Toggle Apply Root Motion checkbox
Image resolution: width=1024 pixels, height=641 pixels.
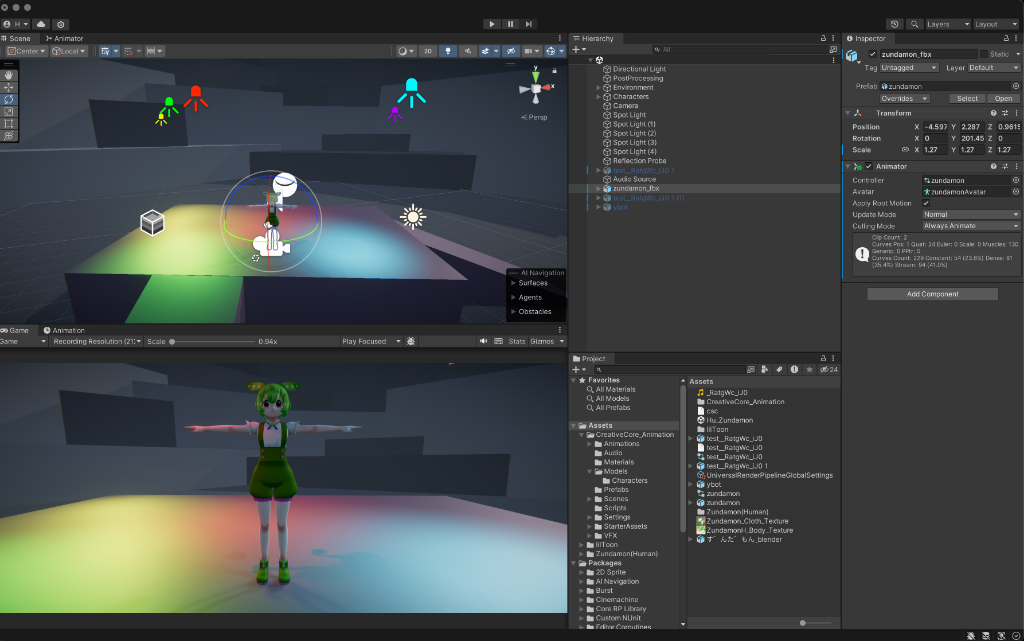[x=926, y=203]
